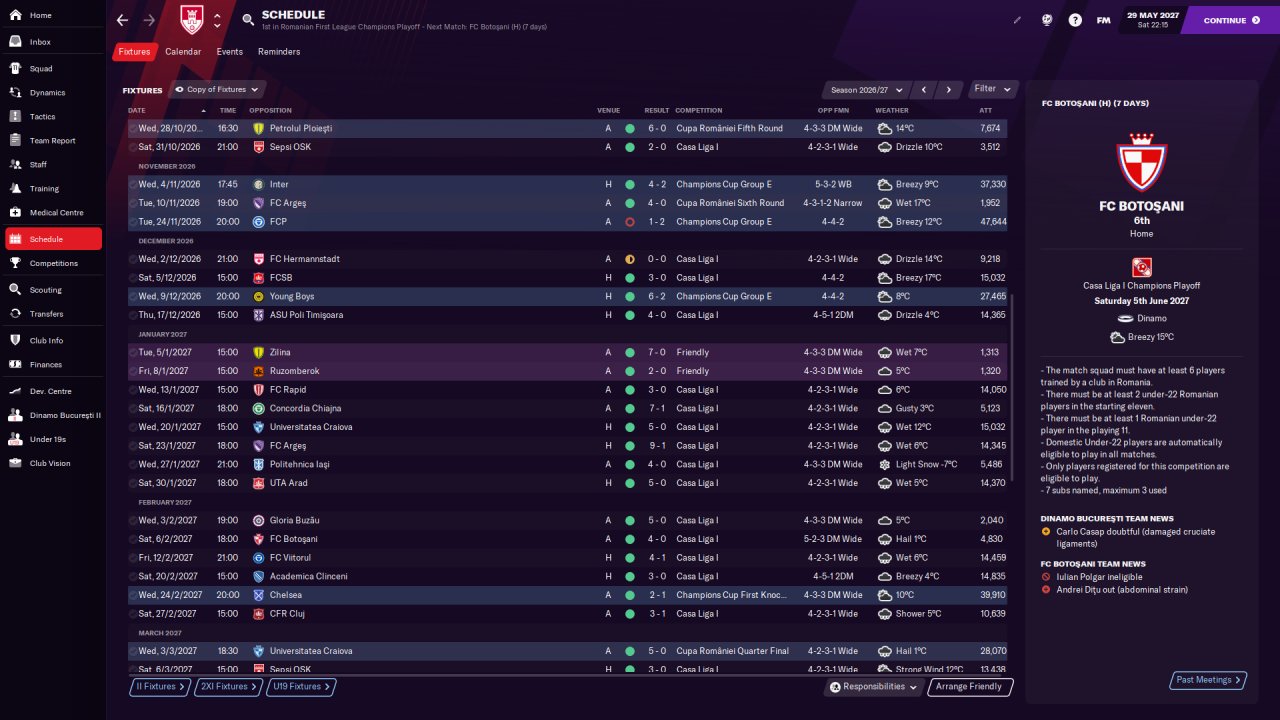Open Dinamo București II in sidebar
The width and height of the screenshot is (1280, 720).
tap(53, 415)
